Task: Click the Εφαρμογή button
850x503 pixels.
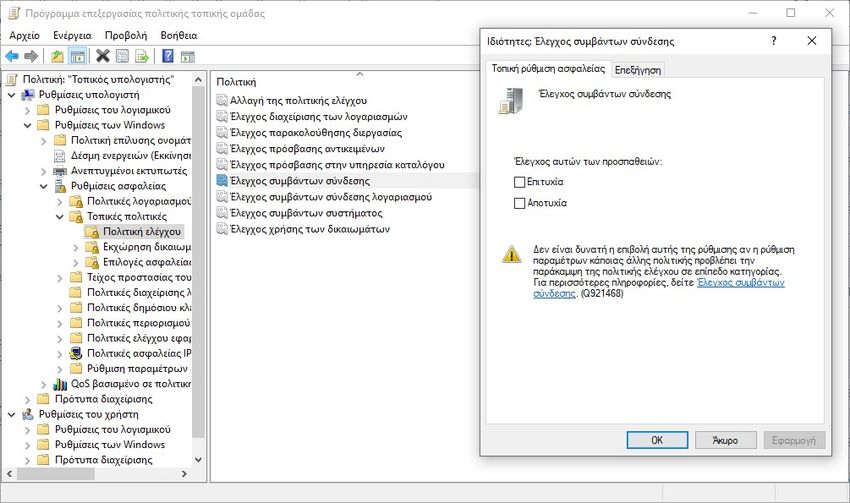Action: pos(794,440)
